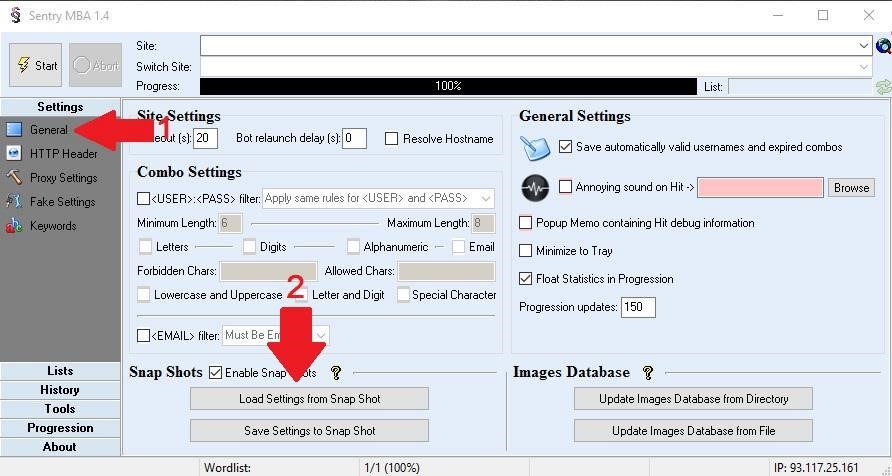Click Save Settings to Snap Shot

pos(309,431)
